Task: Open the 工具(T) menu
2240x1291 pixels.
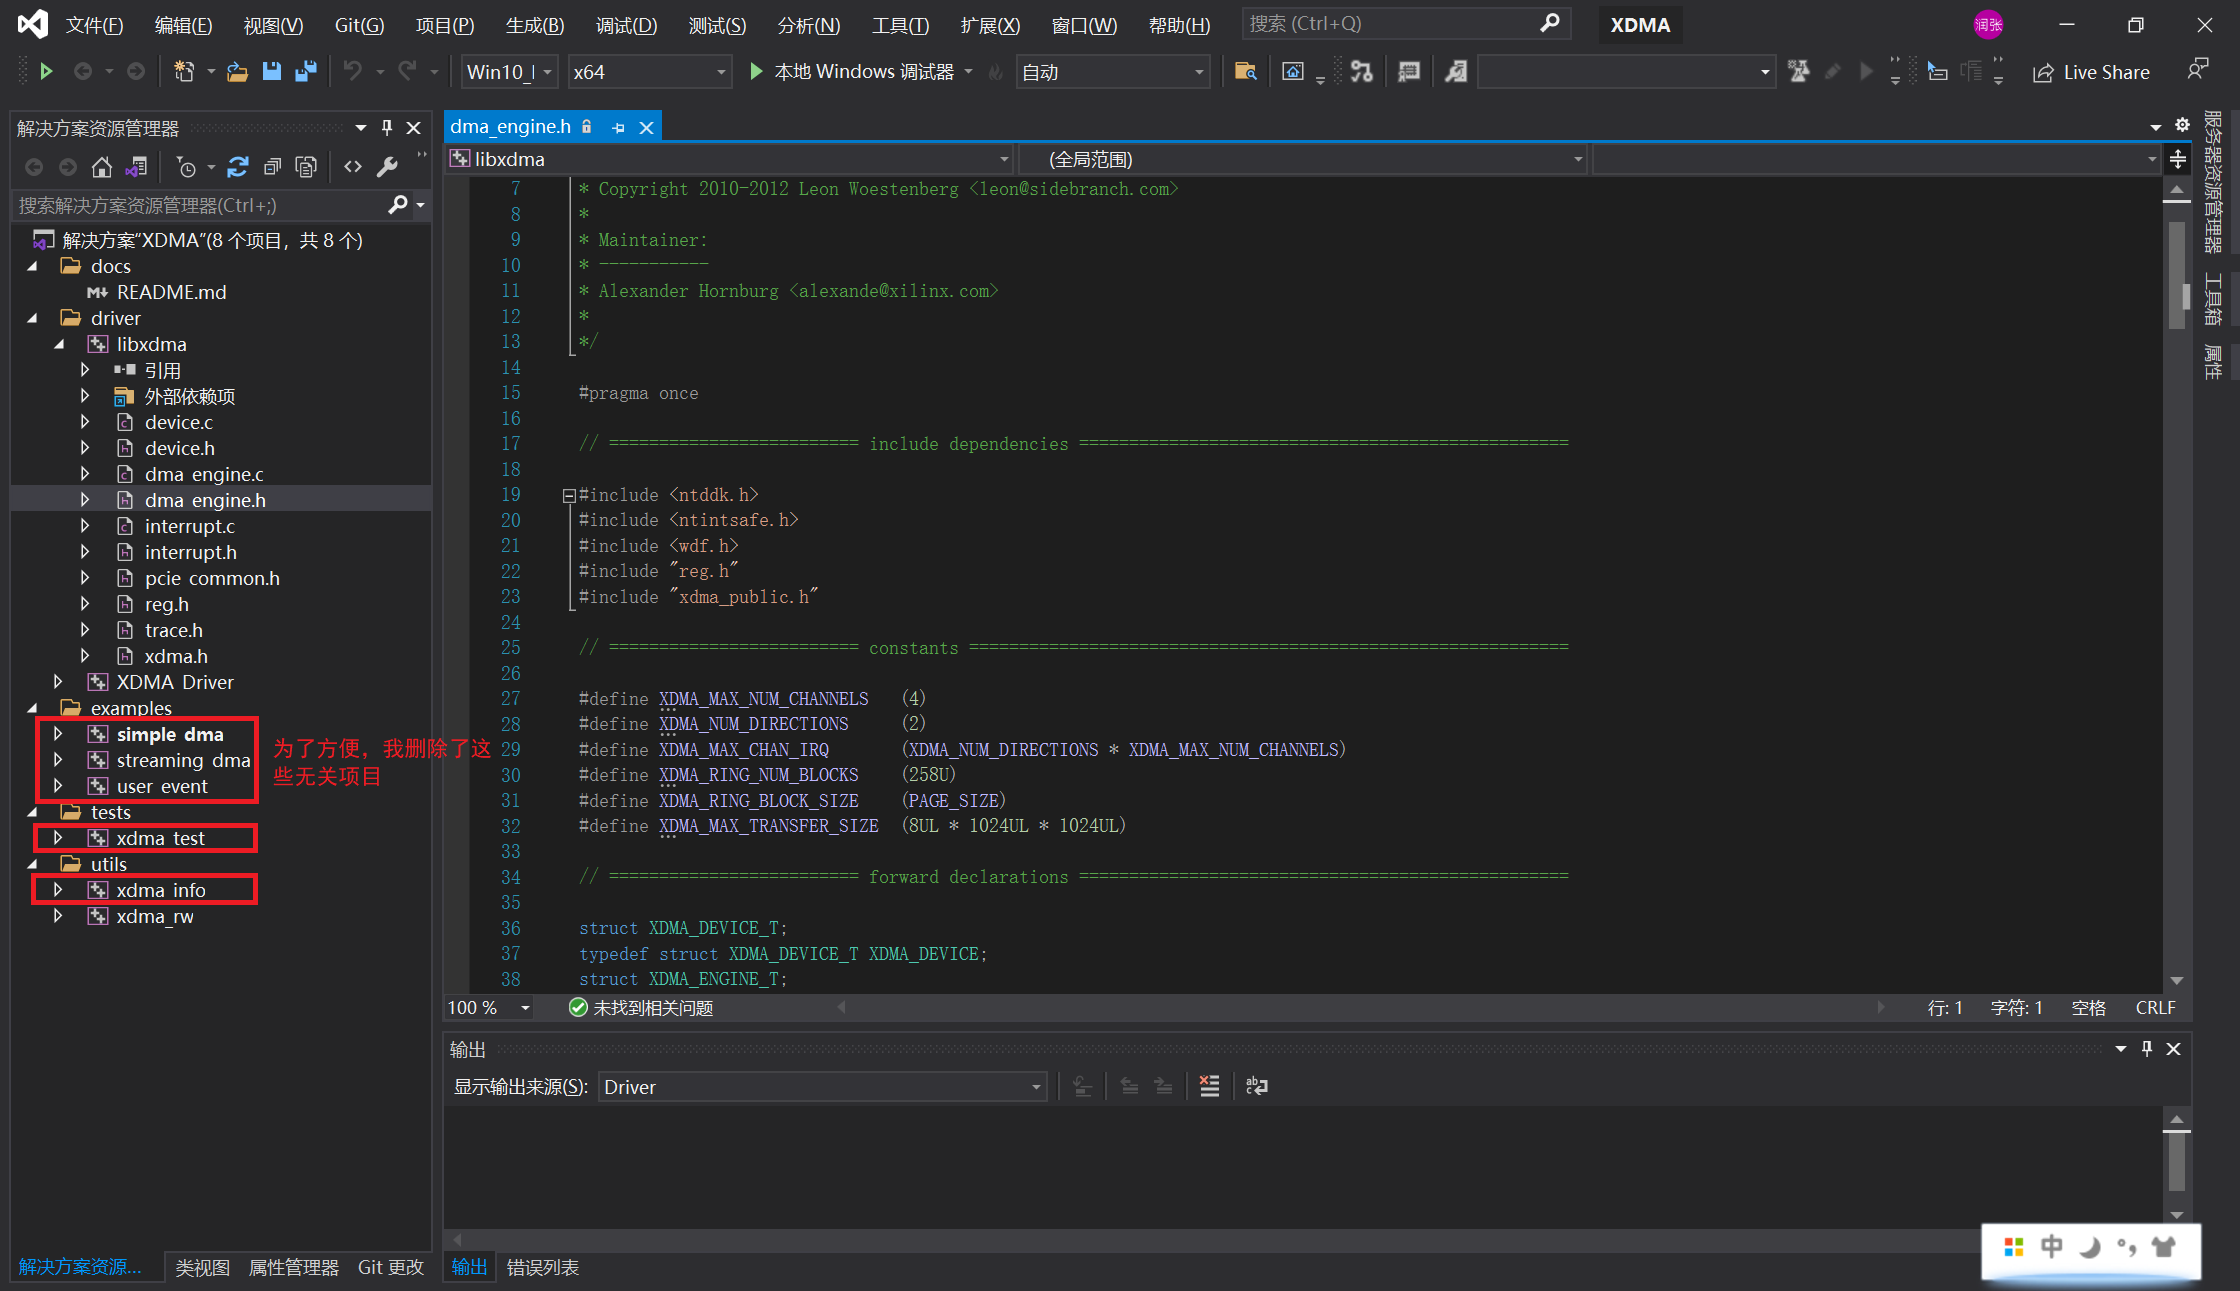Action: point(900,25)
